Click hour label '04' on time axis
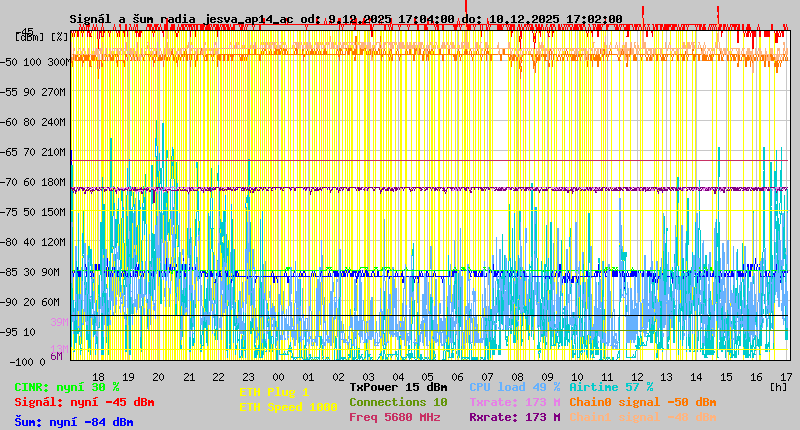Image resolution: width=800 pixels, height=430 pixels. pyautogui.click(x=398, y=377)
